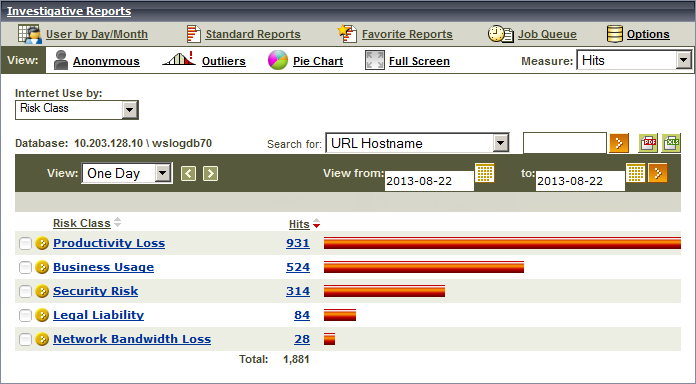Screen dimensions: 696x384
Task: Click drill-down icon beside Productivity Loss
Action: (x=42, y=243)
